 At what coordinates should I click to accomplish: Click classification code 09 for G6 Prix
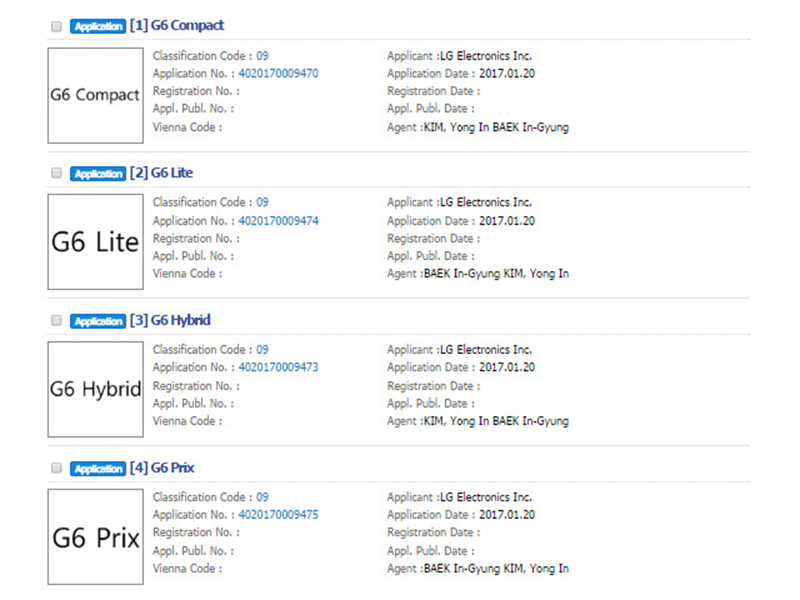coord(262,497)
